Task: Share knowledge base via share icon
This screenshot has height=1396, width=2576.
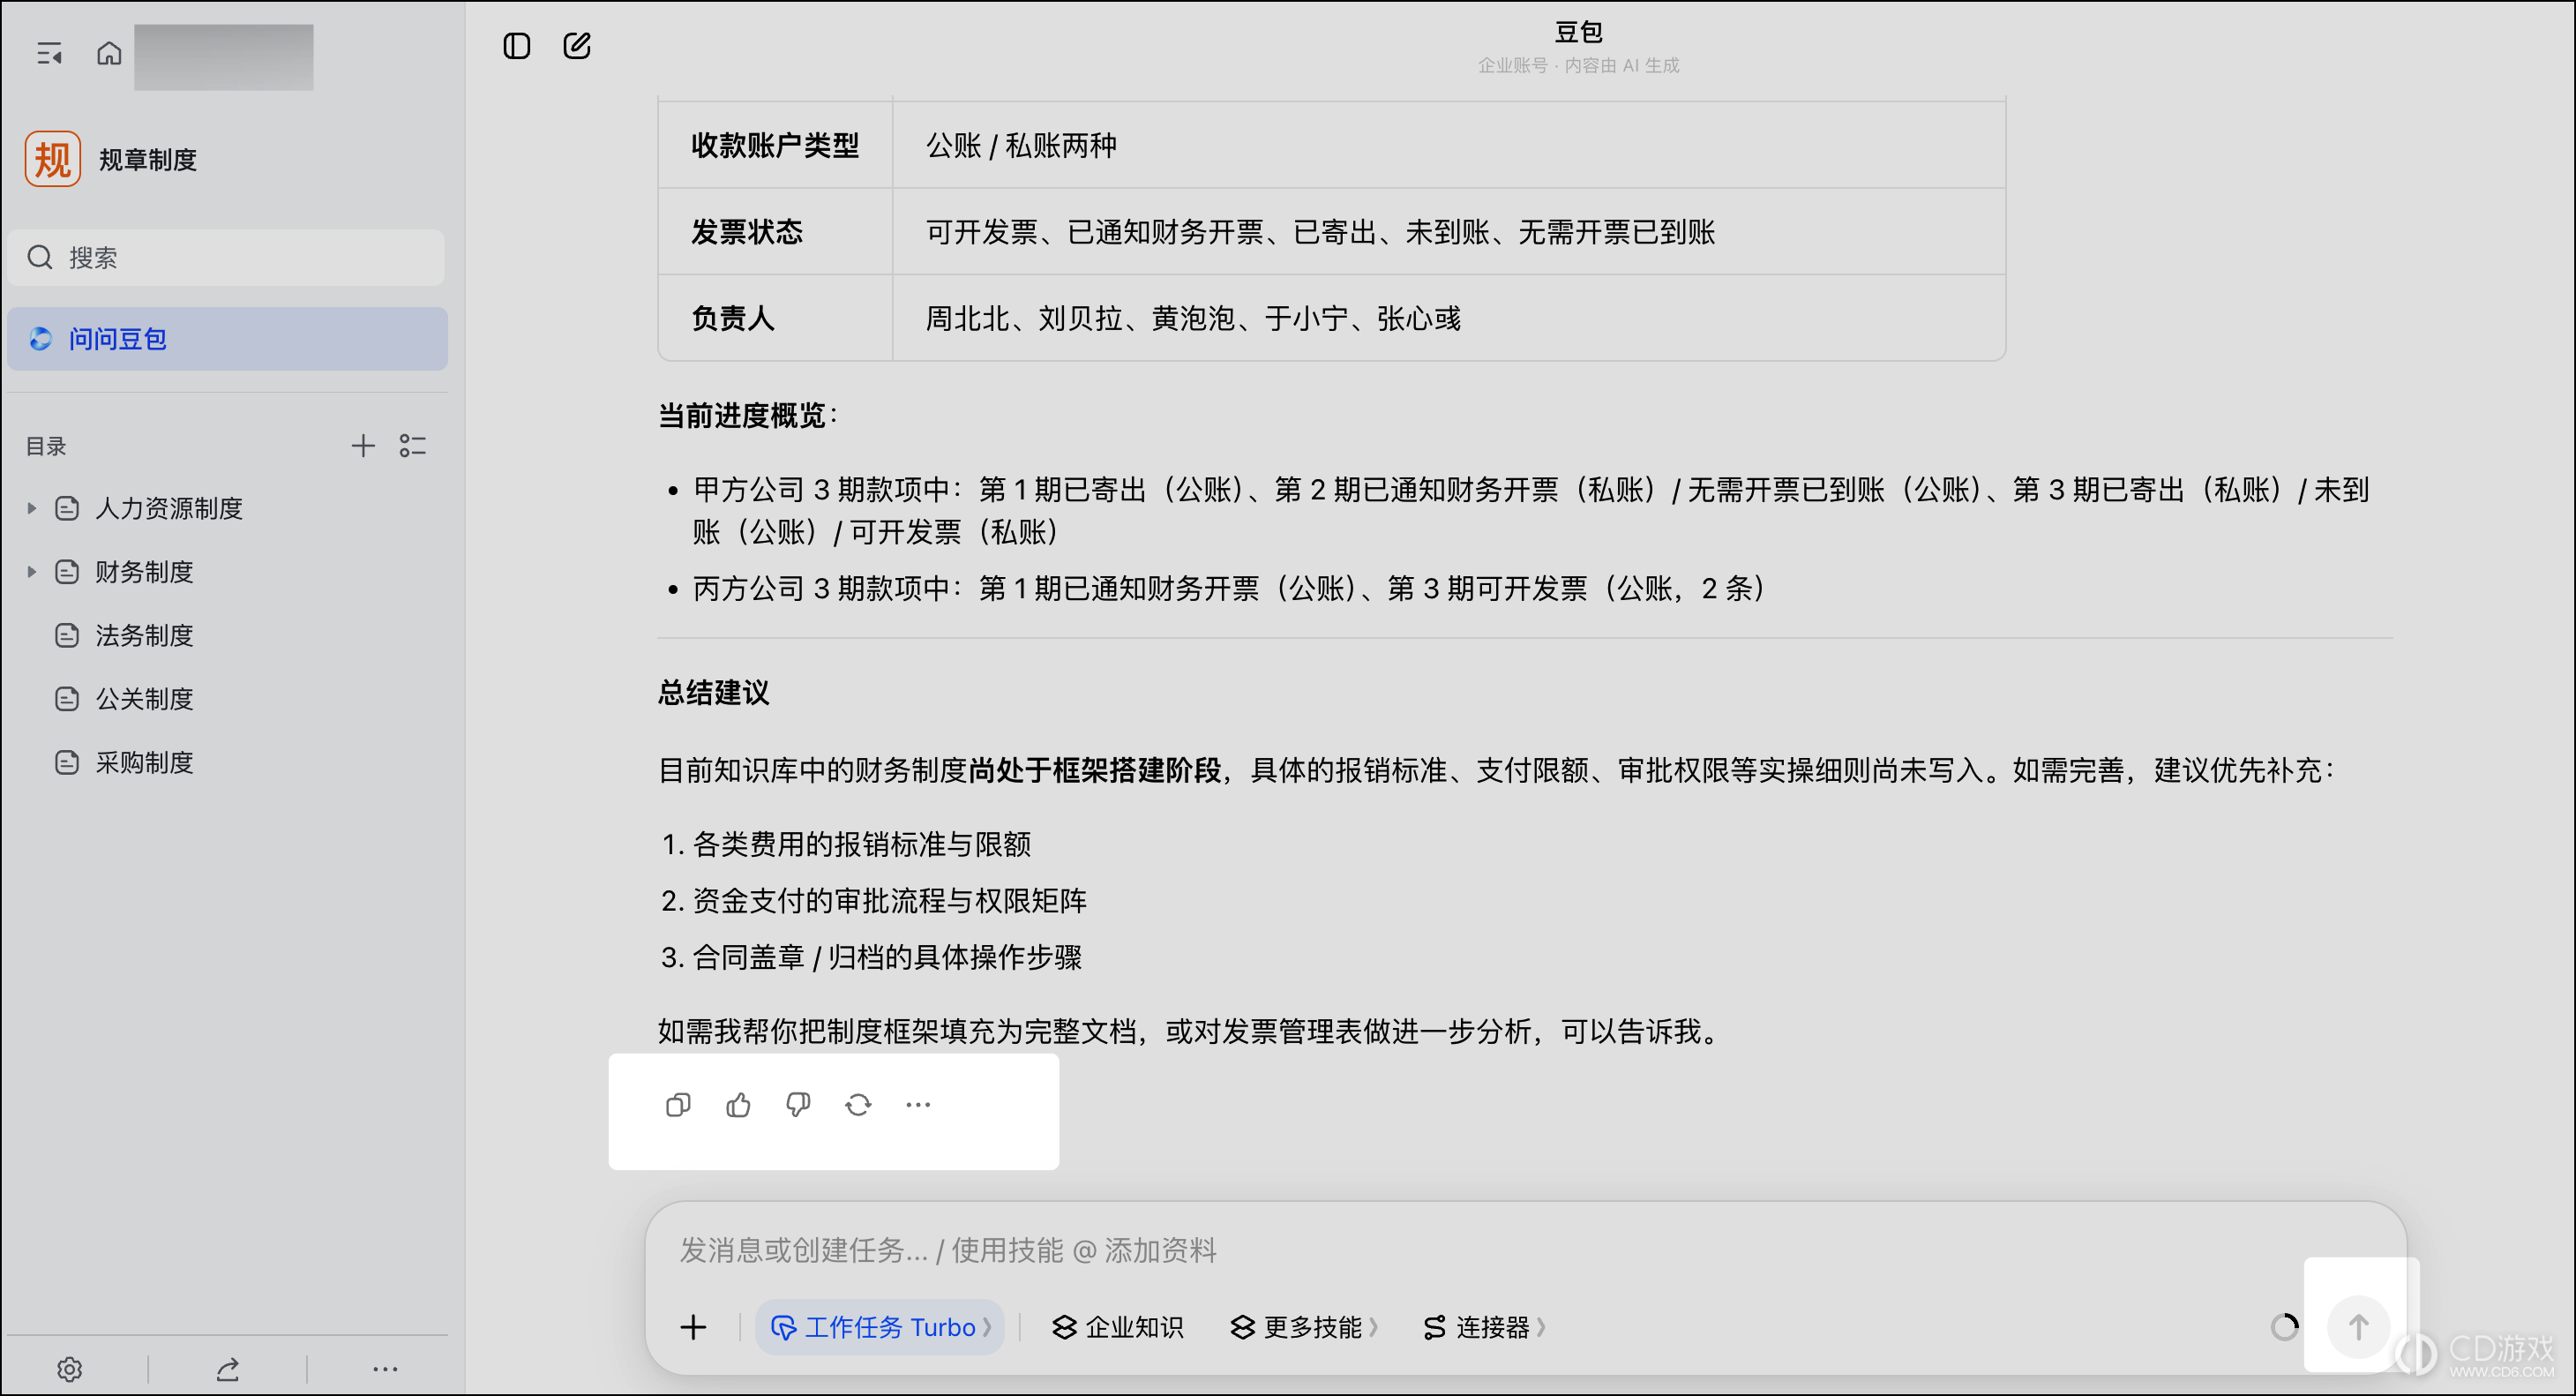Action: (x=228, y=1369)
